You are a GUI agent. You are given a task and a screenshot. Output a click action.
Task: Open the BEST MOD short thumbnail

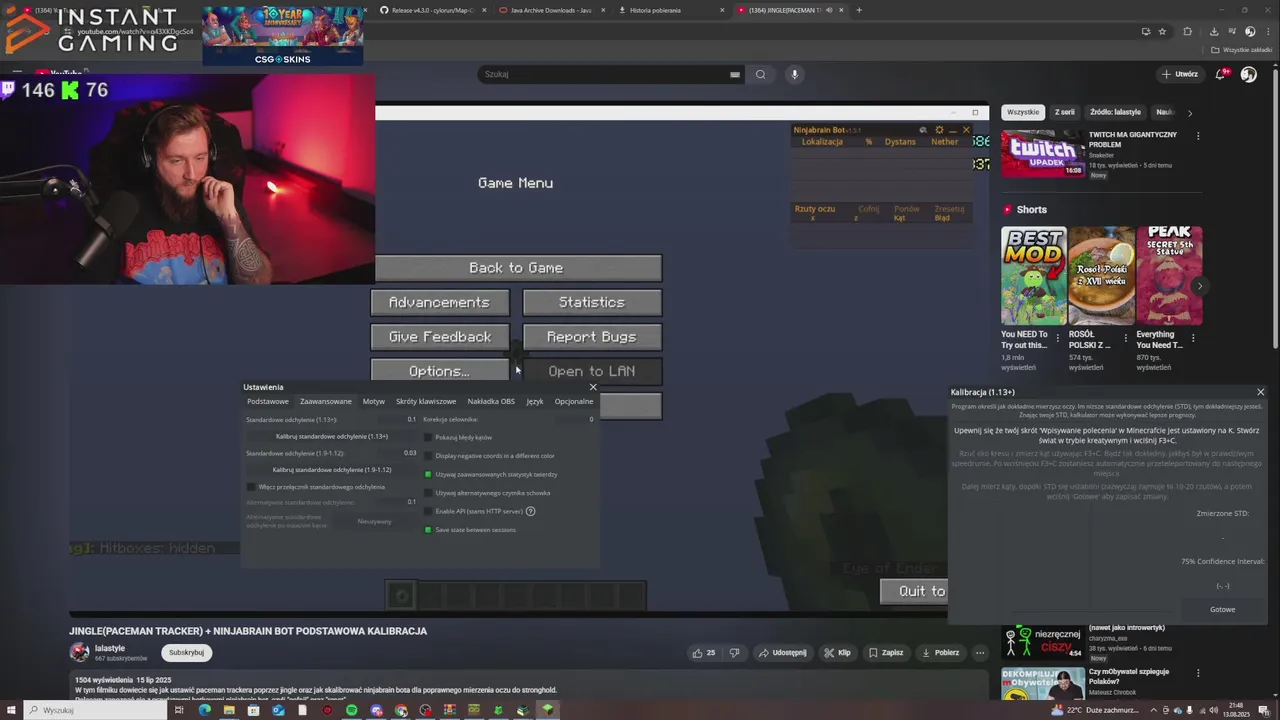pos(1034,276)
